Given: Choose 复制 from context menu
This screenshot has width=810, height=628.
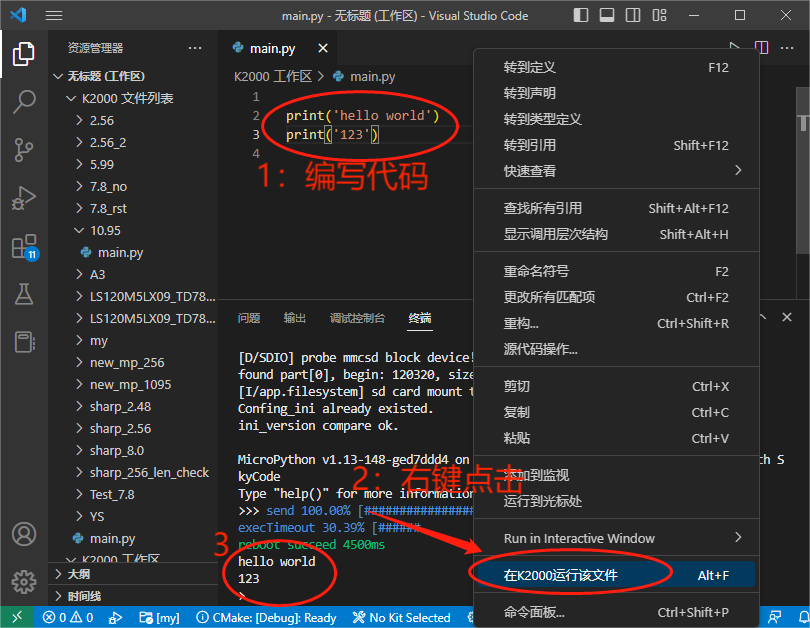Looking at the screenshot, I should (x=616, y=412).
